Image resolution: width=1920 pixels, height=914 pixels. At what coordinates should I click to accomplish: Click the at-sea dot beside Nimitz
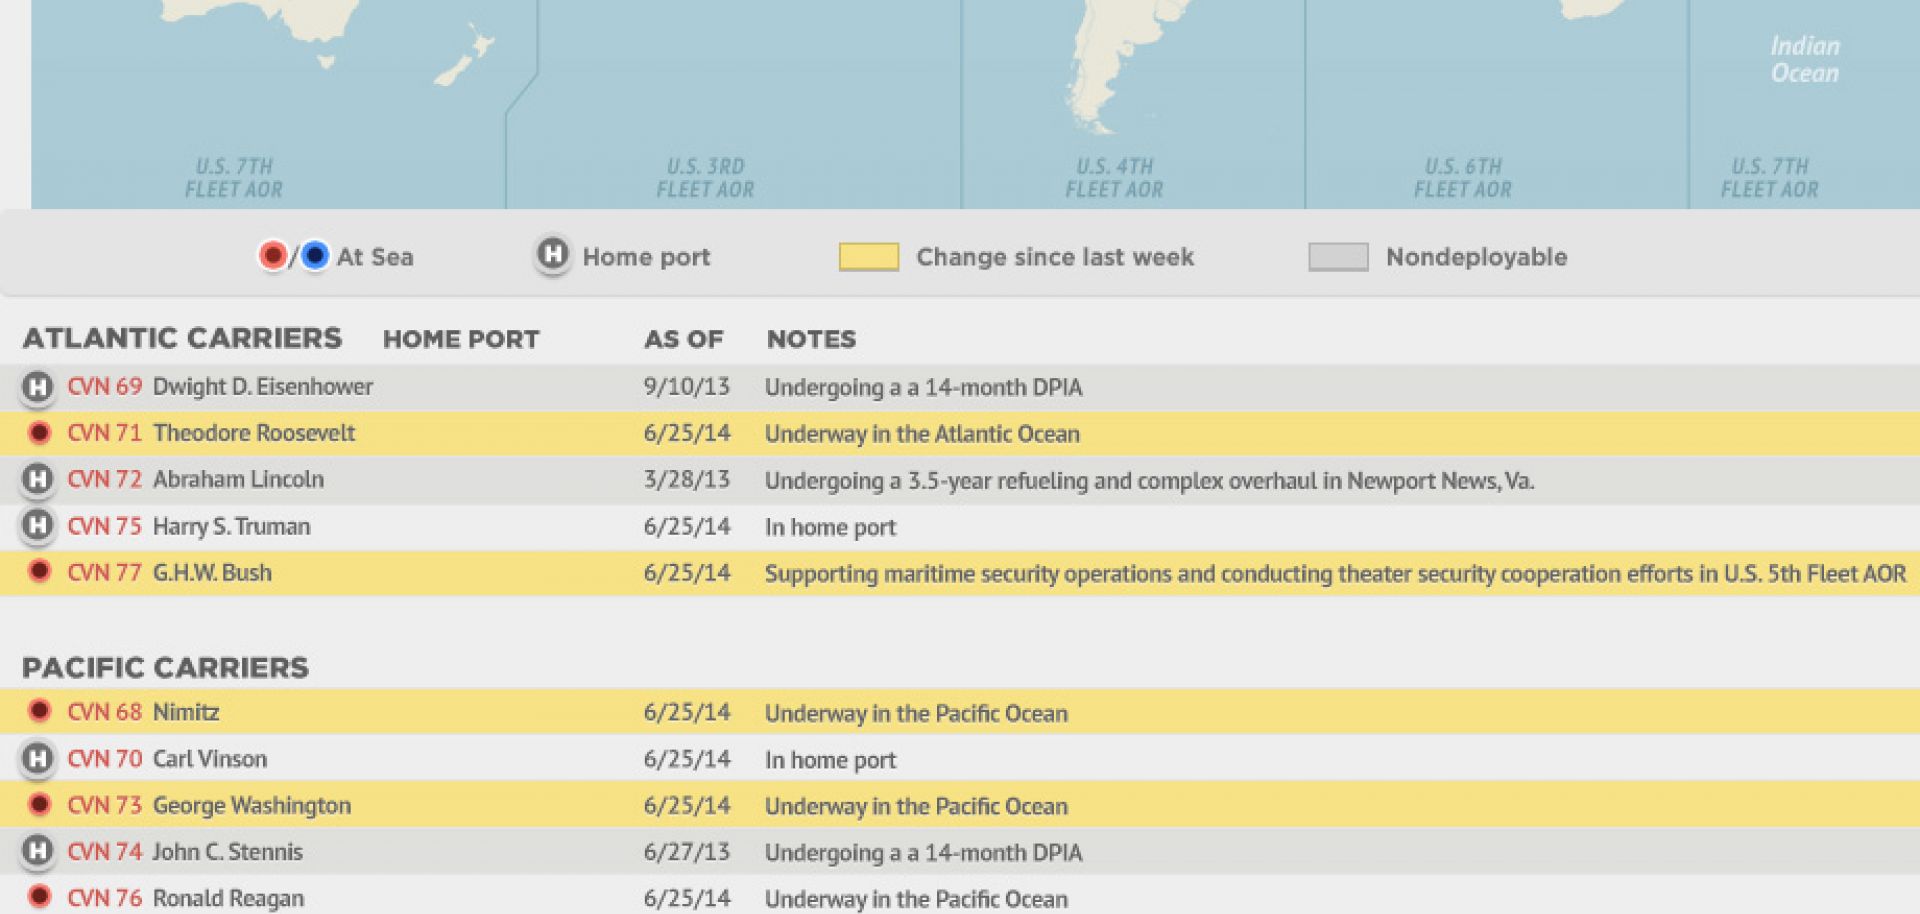[38, 712]
